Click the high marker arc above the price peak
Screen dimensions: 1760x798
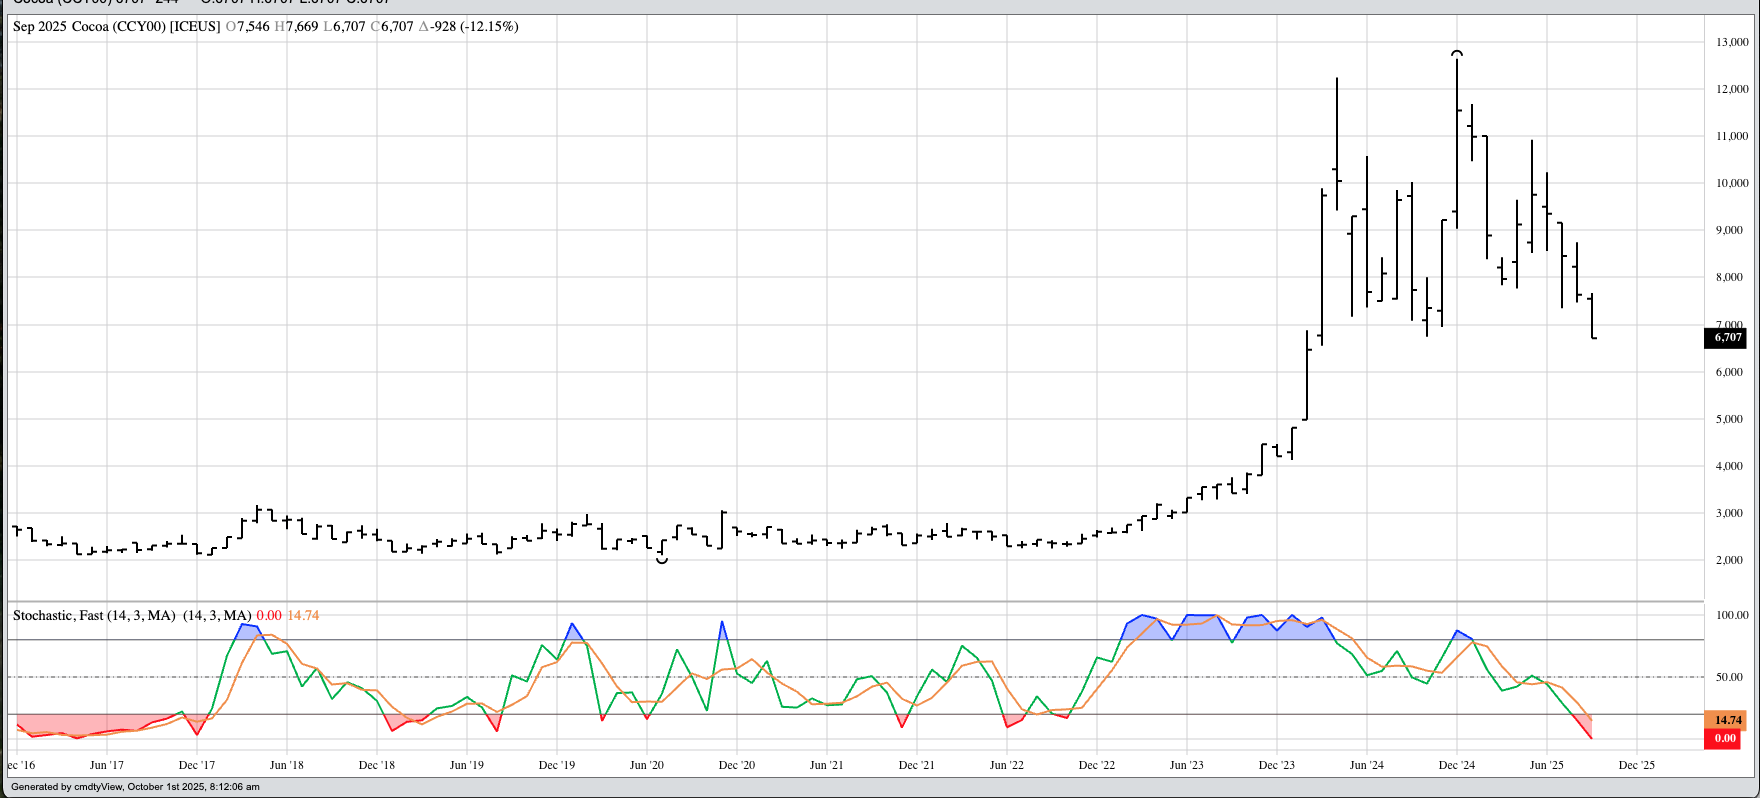(x=1457, y=53)
